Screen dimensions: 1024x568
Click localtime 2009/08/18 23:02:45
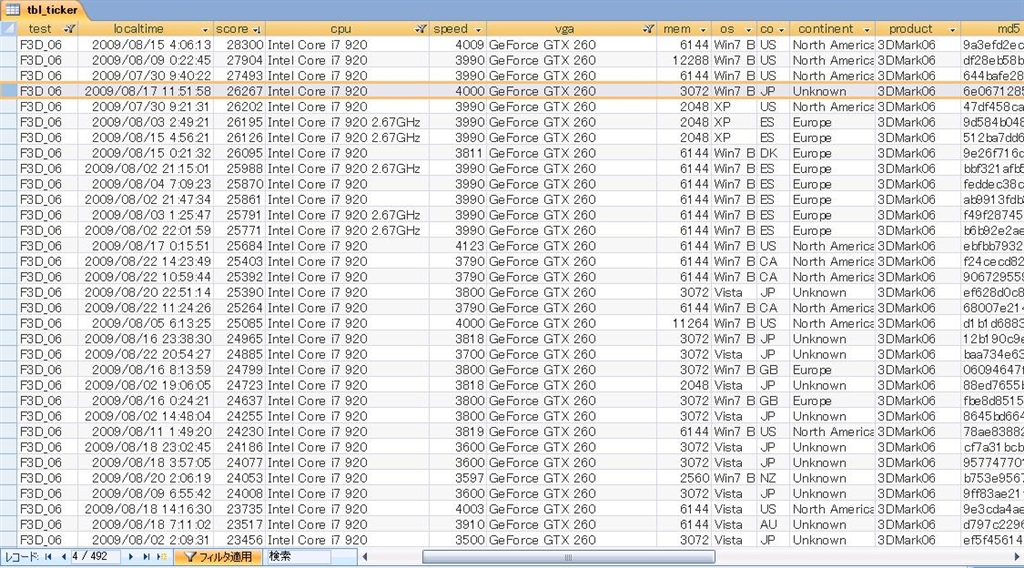(x=146, y=447)
